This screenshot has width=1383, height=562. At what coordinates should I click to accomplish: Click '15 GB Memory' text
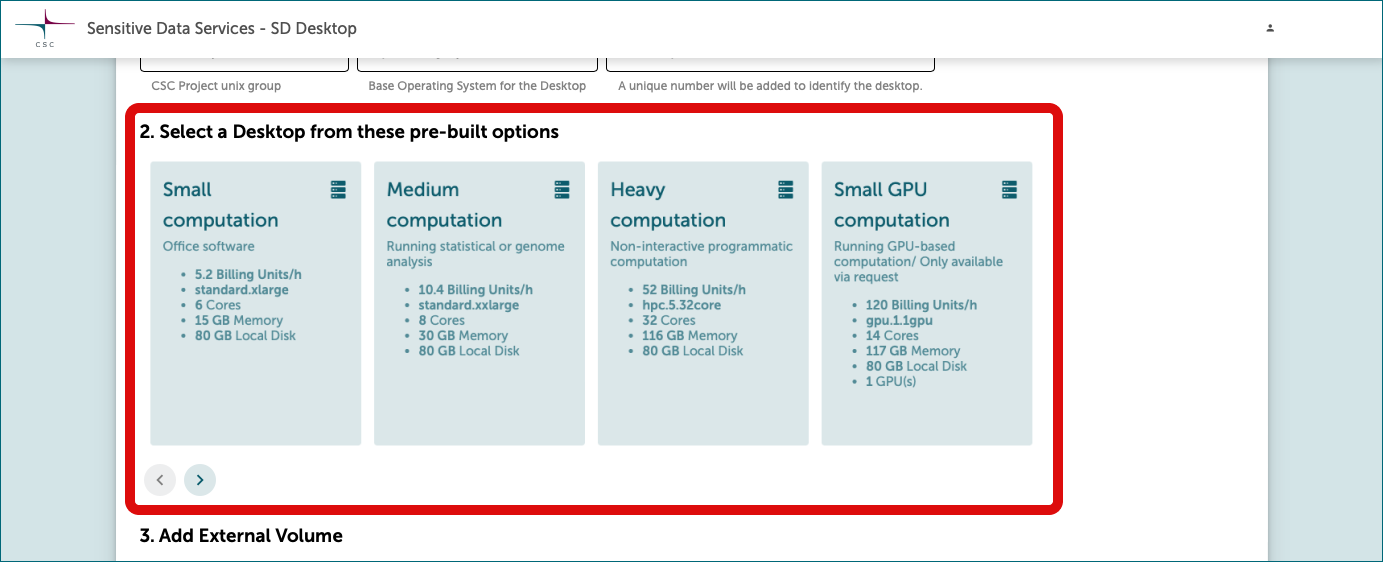(239, 320)
